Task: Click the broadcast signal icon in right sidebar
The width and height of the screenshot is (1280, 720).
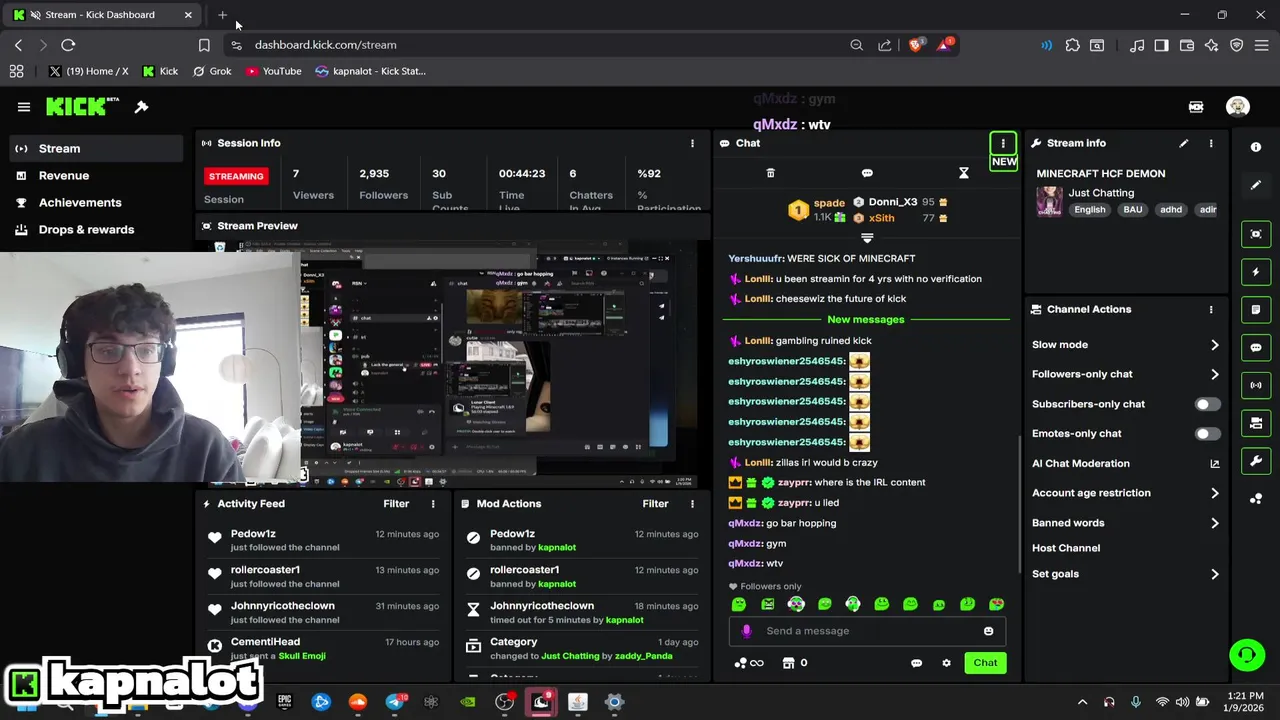Action: click(1256, 385)
